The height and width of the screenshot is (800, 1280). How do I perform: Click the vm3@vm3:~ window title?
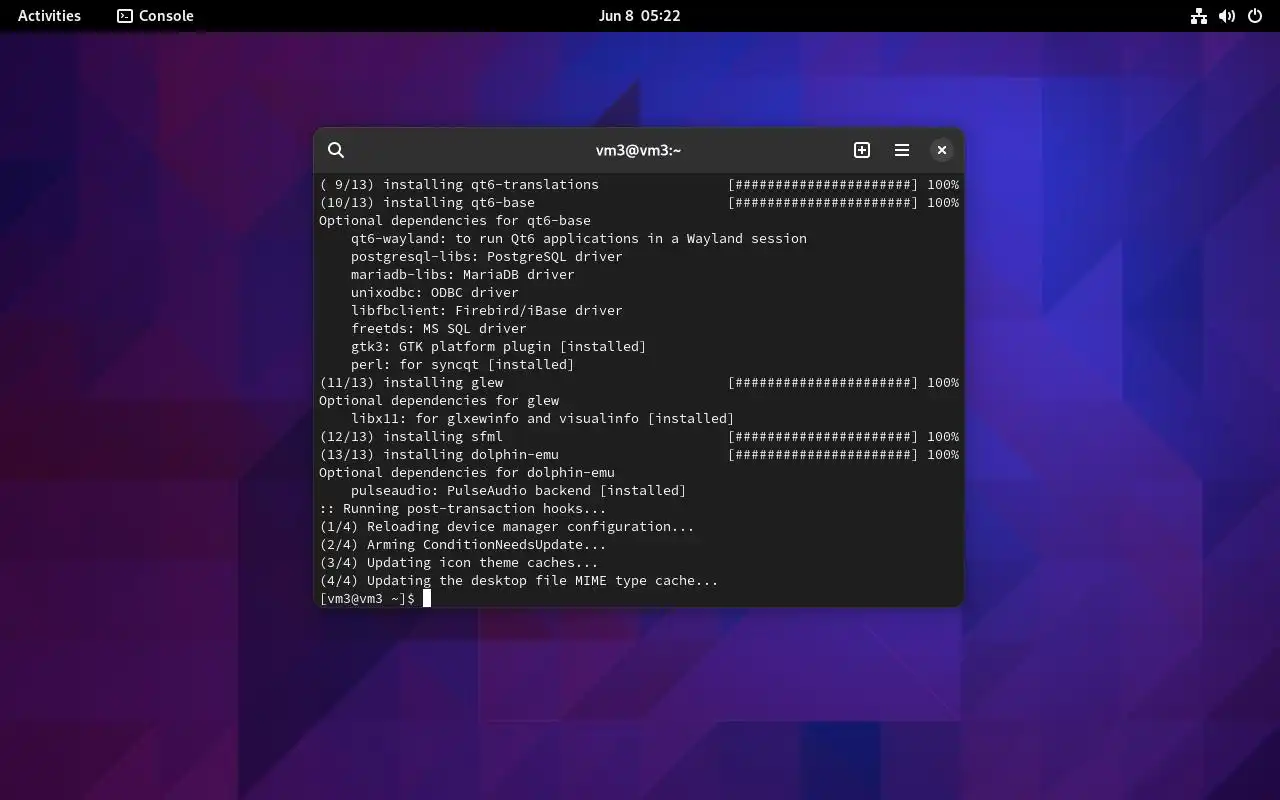coord(638,150)
